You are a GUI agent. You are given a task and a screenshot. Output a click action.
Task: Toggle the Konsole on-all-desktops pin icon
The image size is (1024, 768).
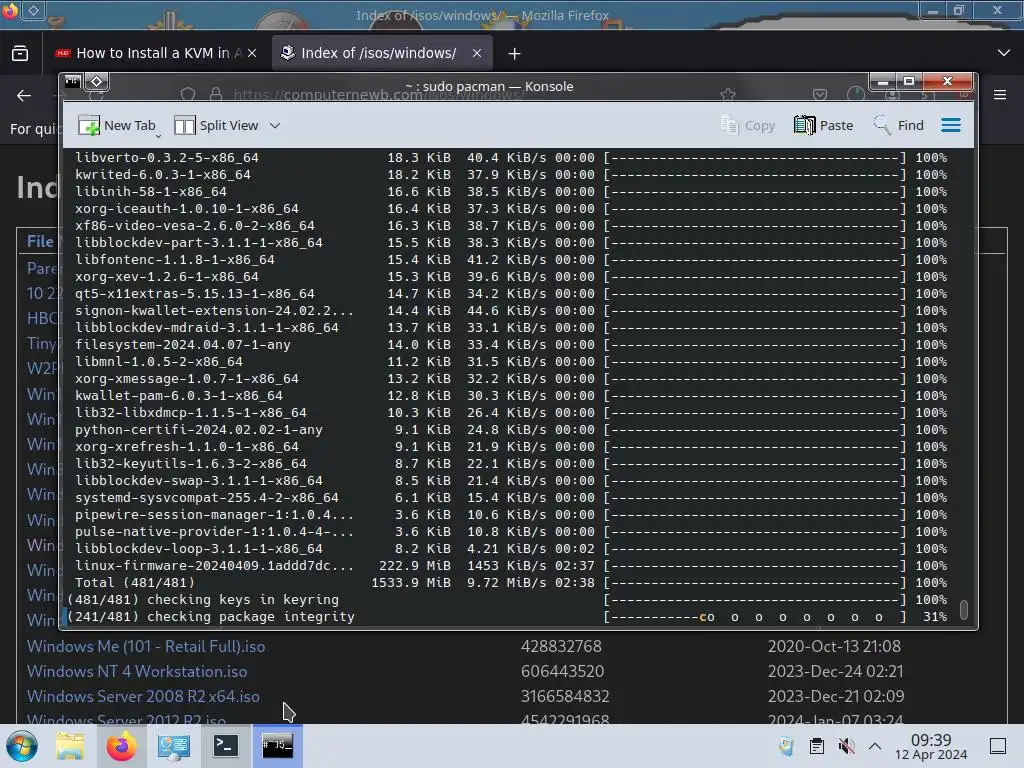click(97, 82)
